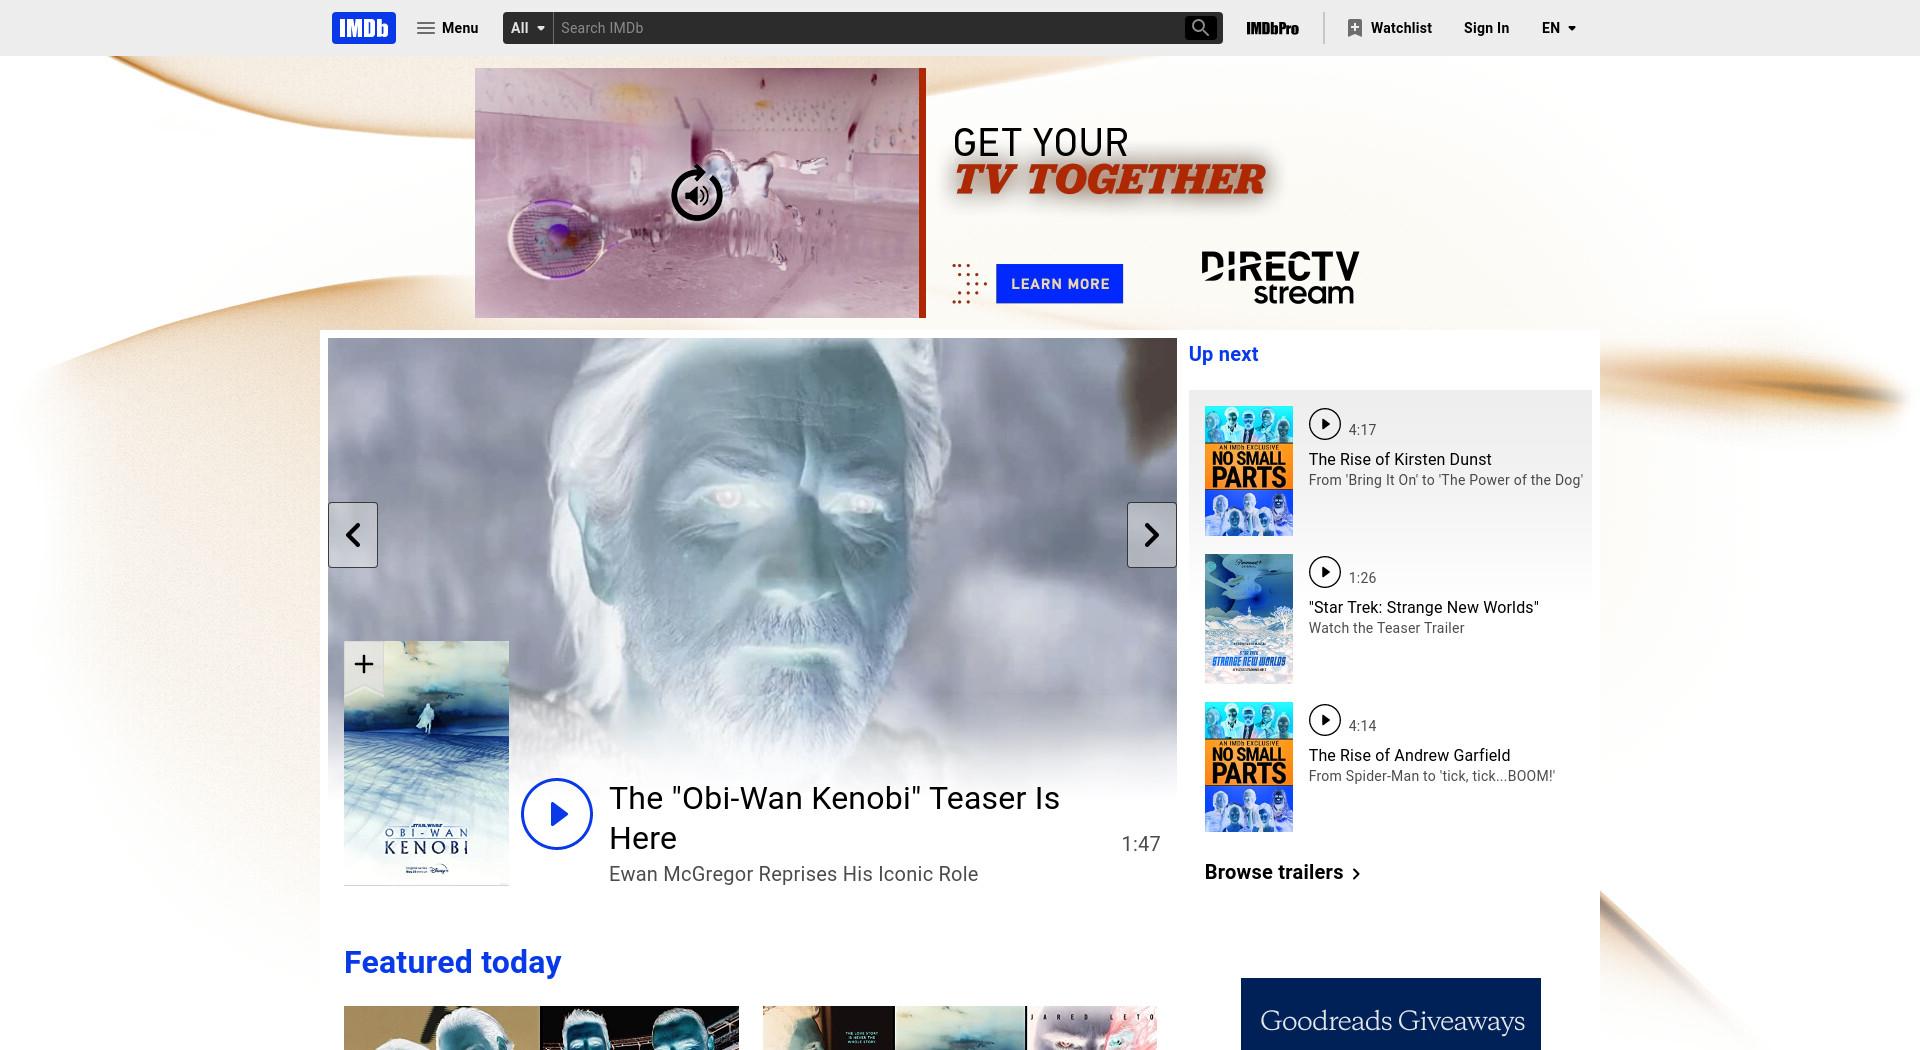Replay the ad video with sound
Viewport: 1920px width, 1050px height.
click(697, 194)
